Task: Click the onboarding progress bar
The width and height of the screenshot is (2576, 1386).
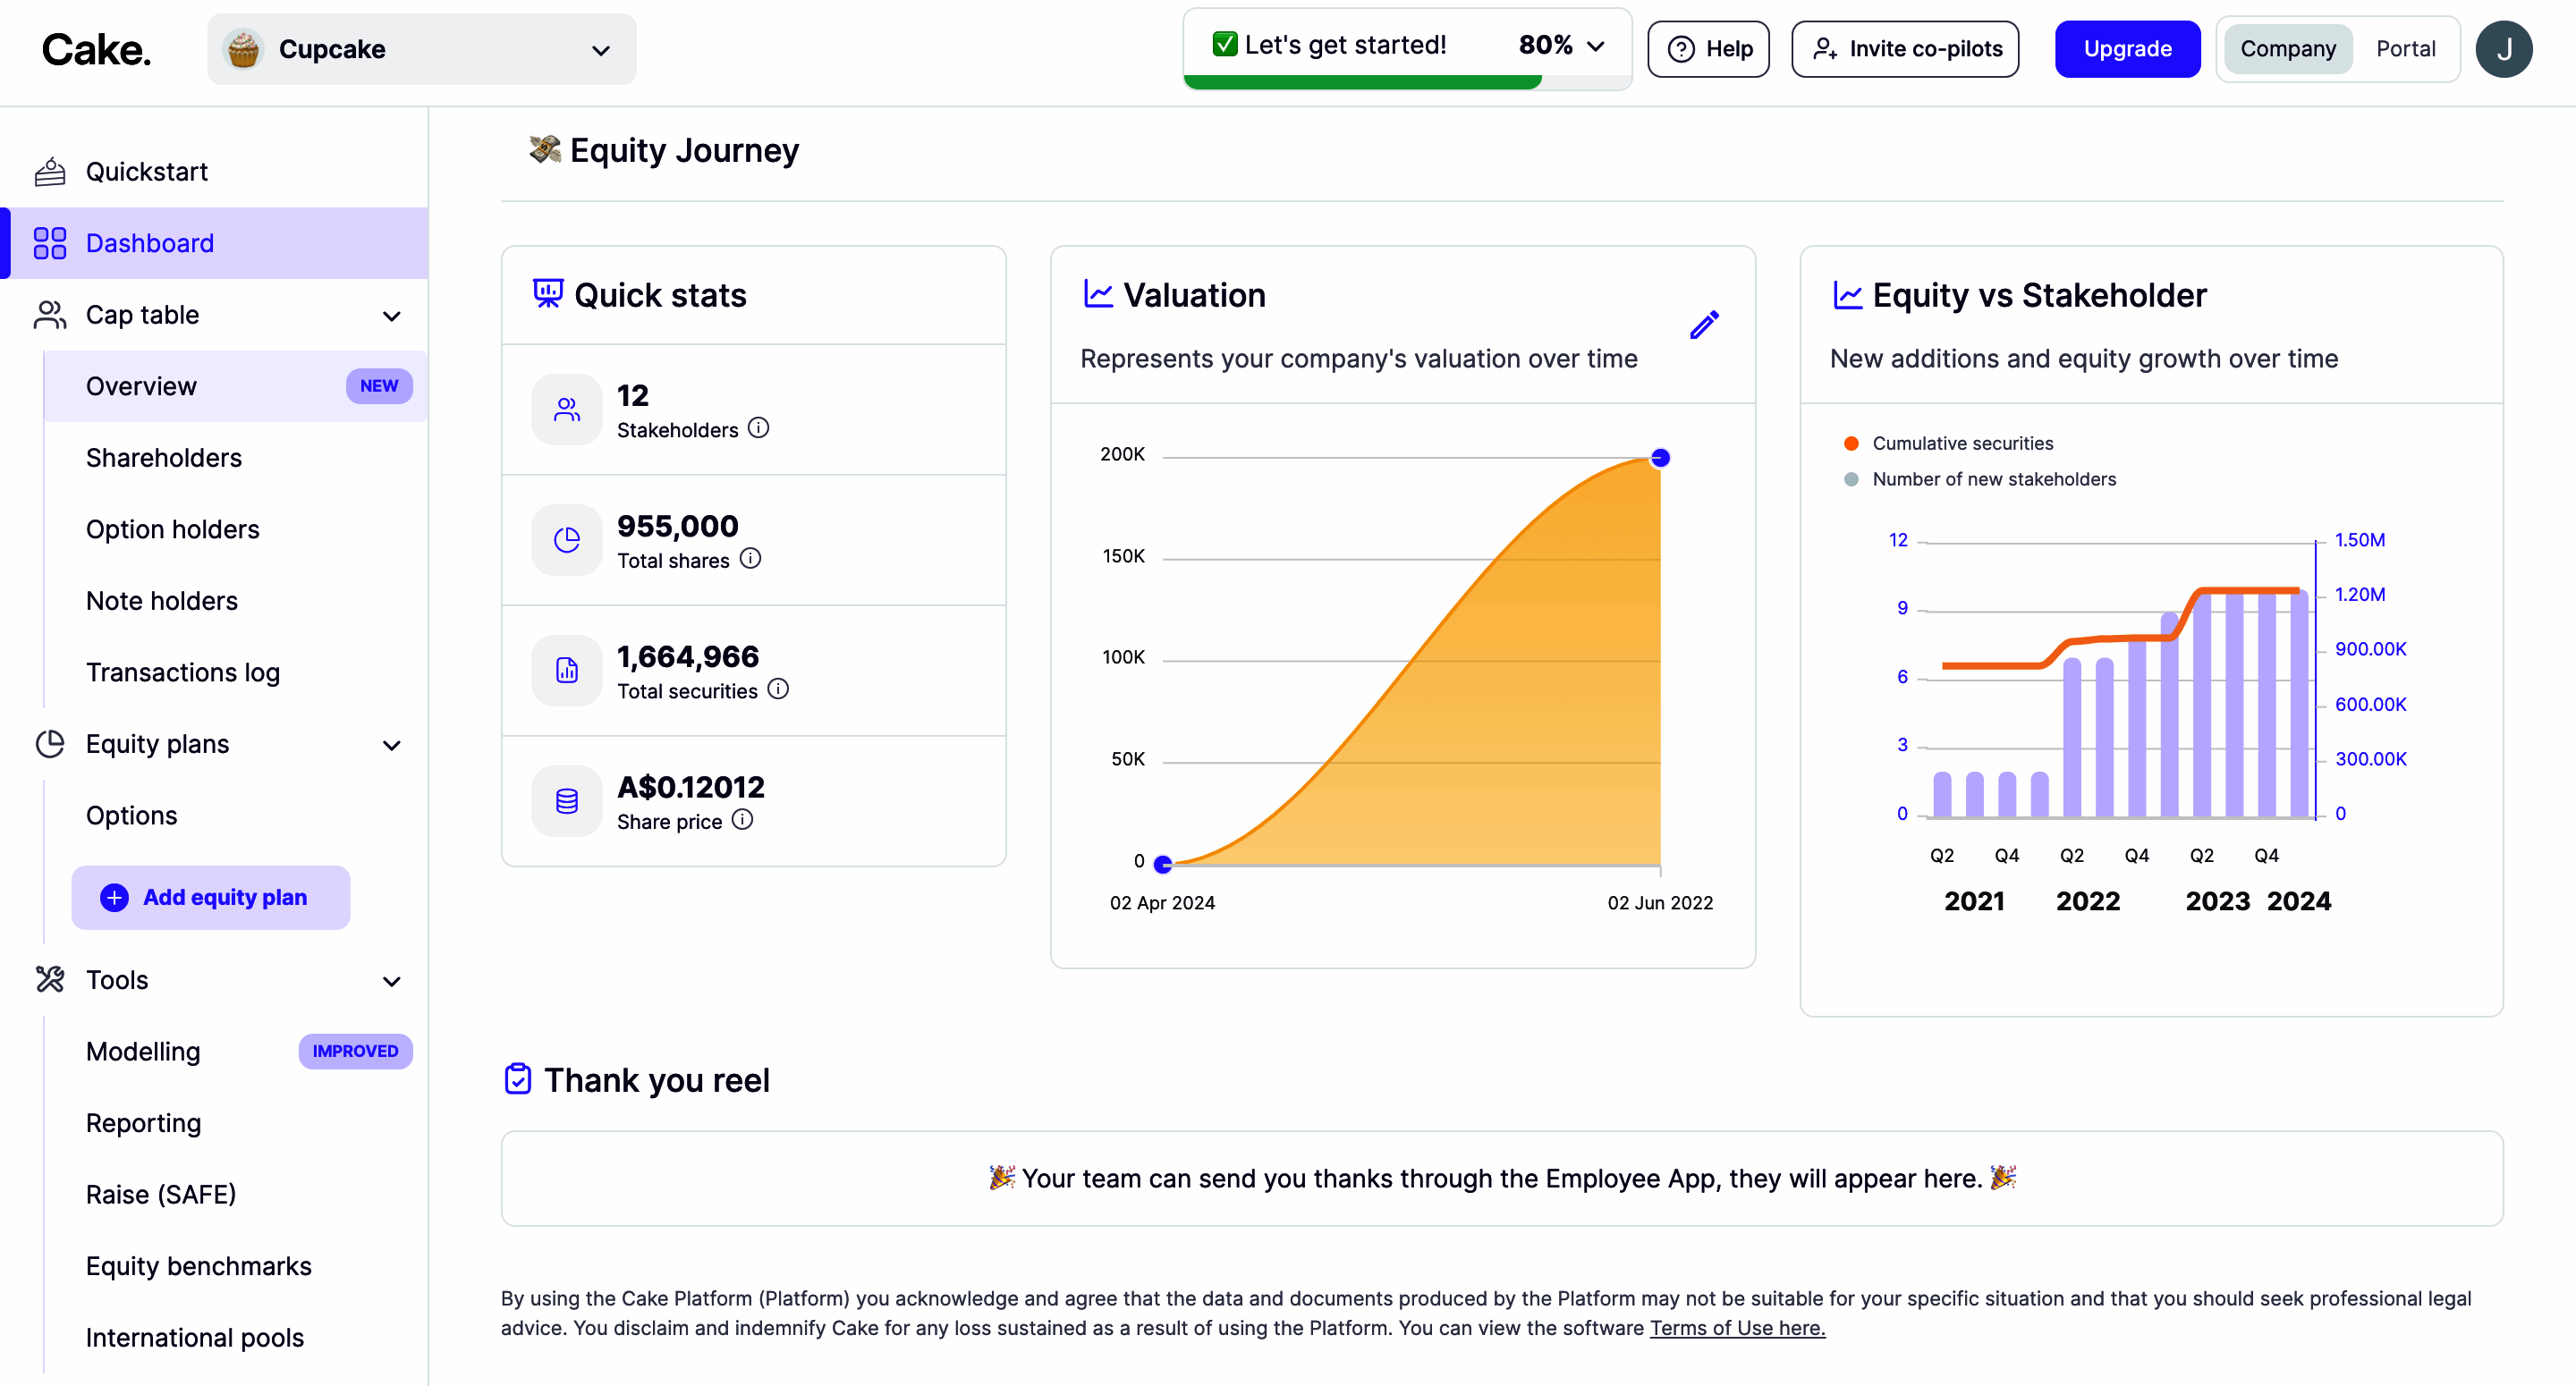Action: 1362,82
